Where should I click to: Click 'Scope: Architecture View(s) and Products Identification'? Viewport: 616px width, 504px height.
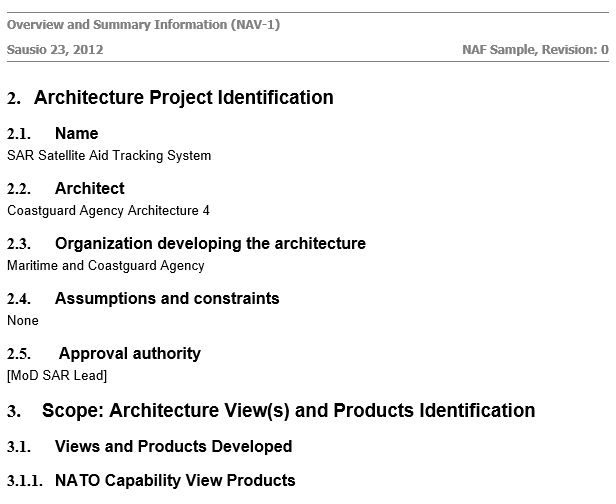289,411
